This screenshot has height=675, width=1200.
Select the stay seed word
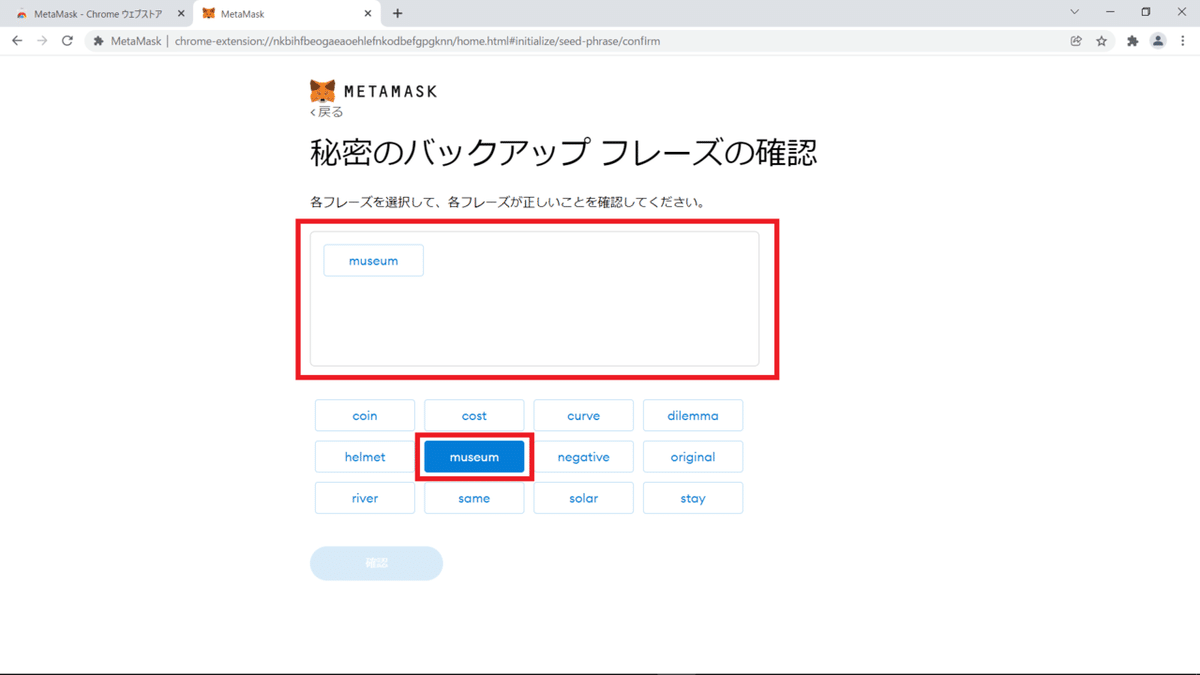coord(693,498)
